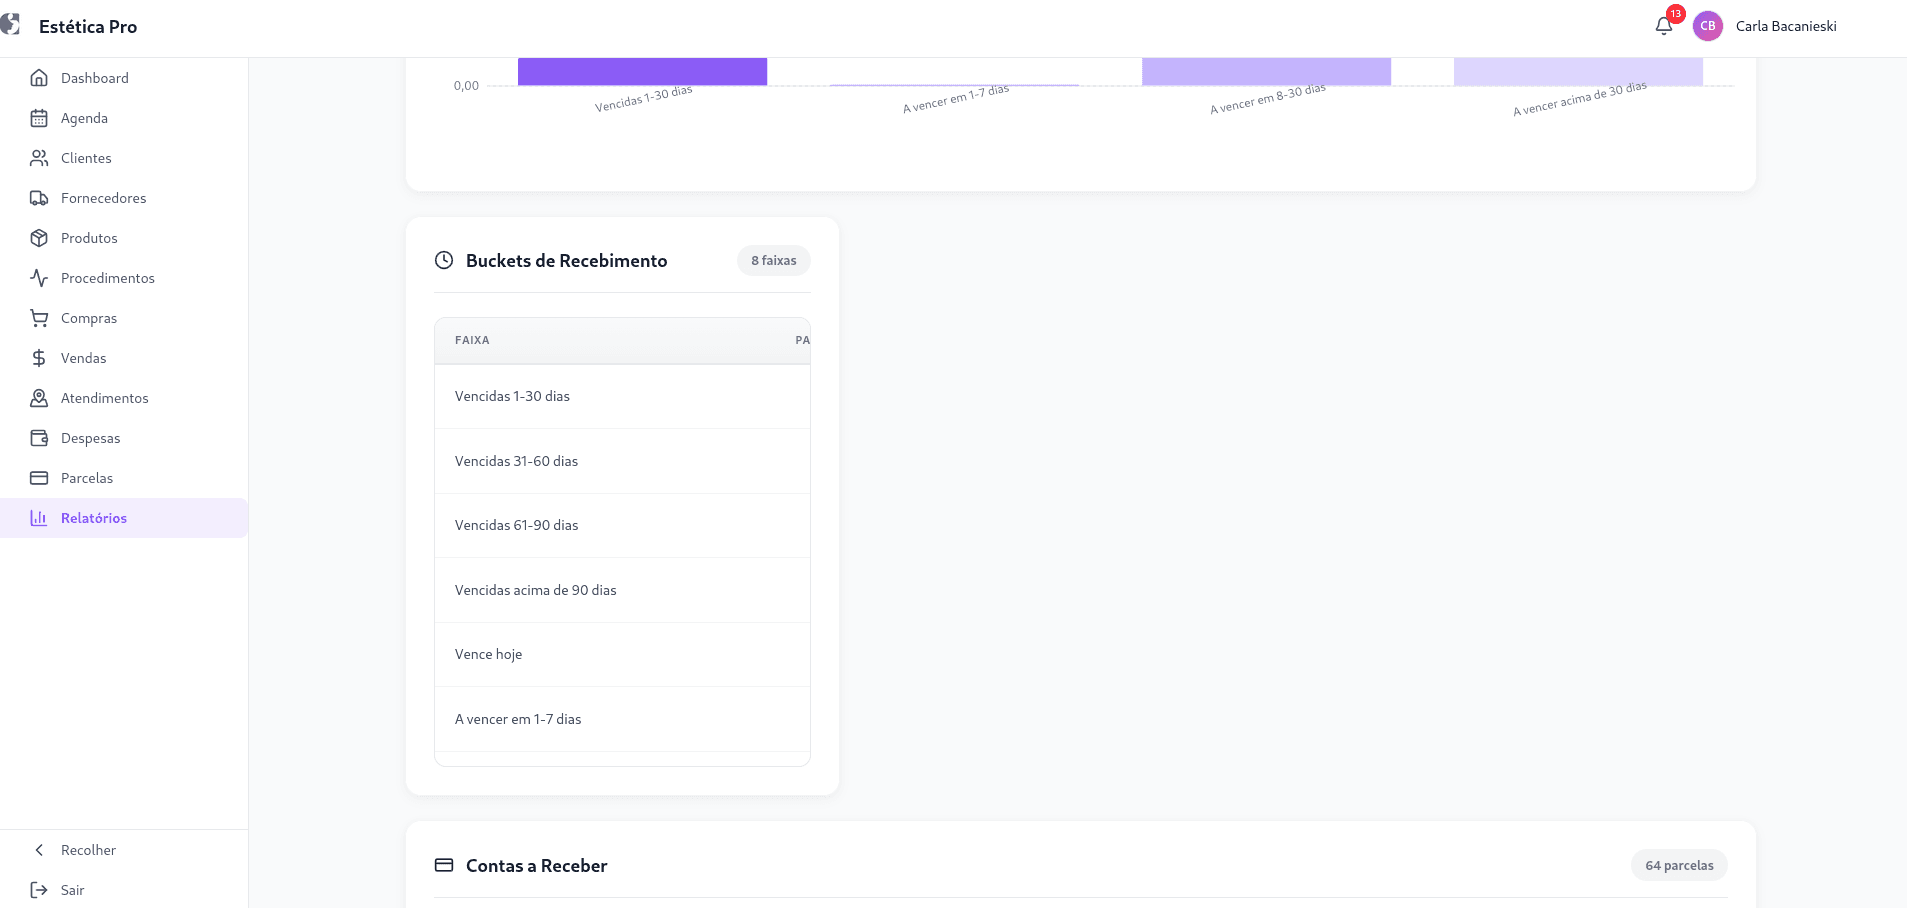Image resolution: width=1907 pixels, height=908 pixels.
Task: Open the Parcelas page
Action: [x=124, y=478]
